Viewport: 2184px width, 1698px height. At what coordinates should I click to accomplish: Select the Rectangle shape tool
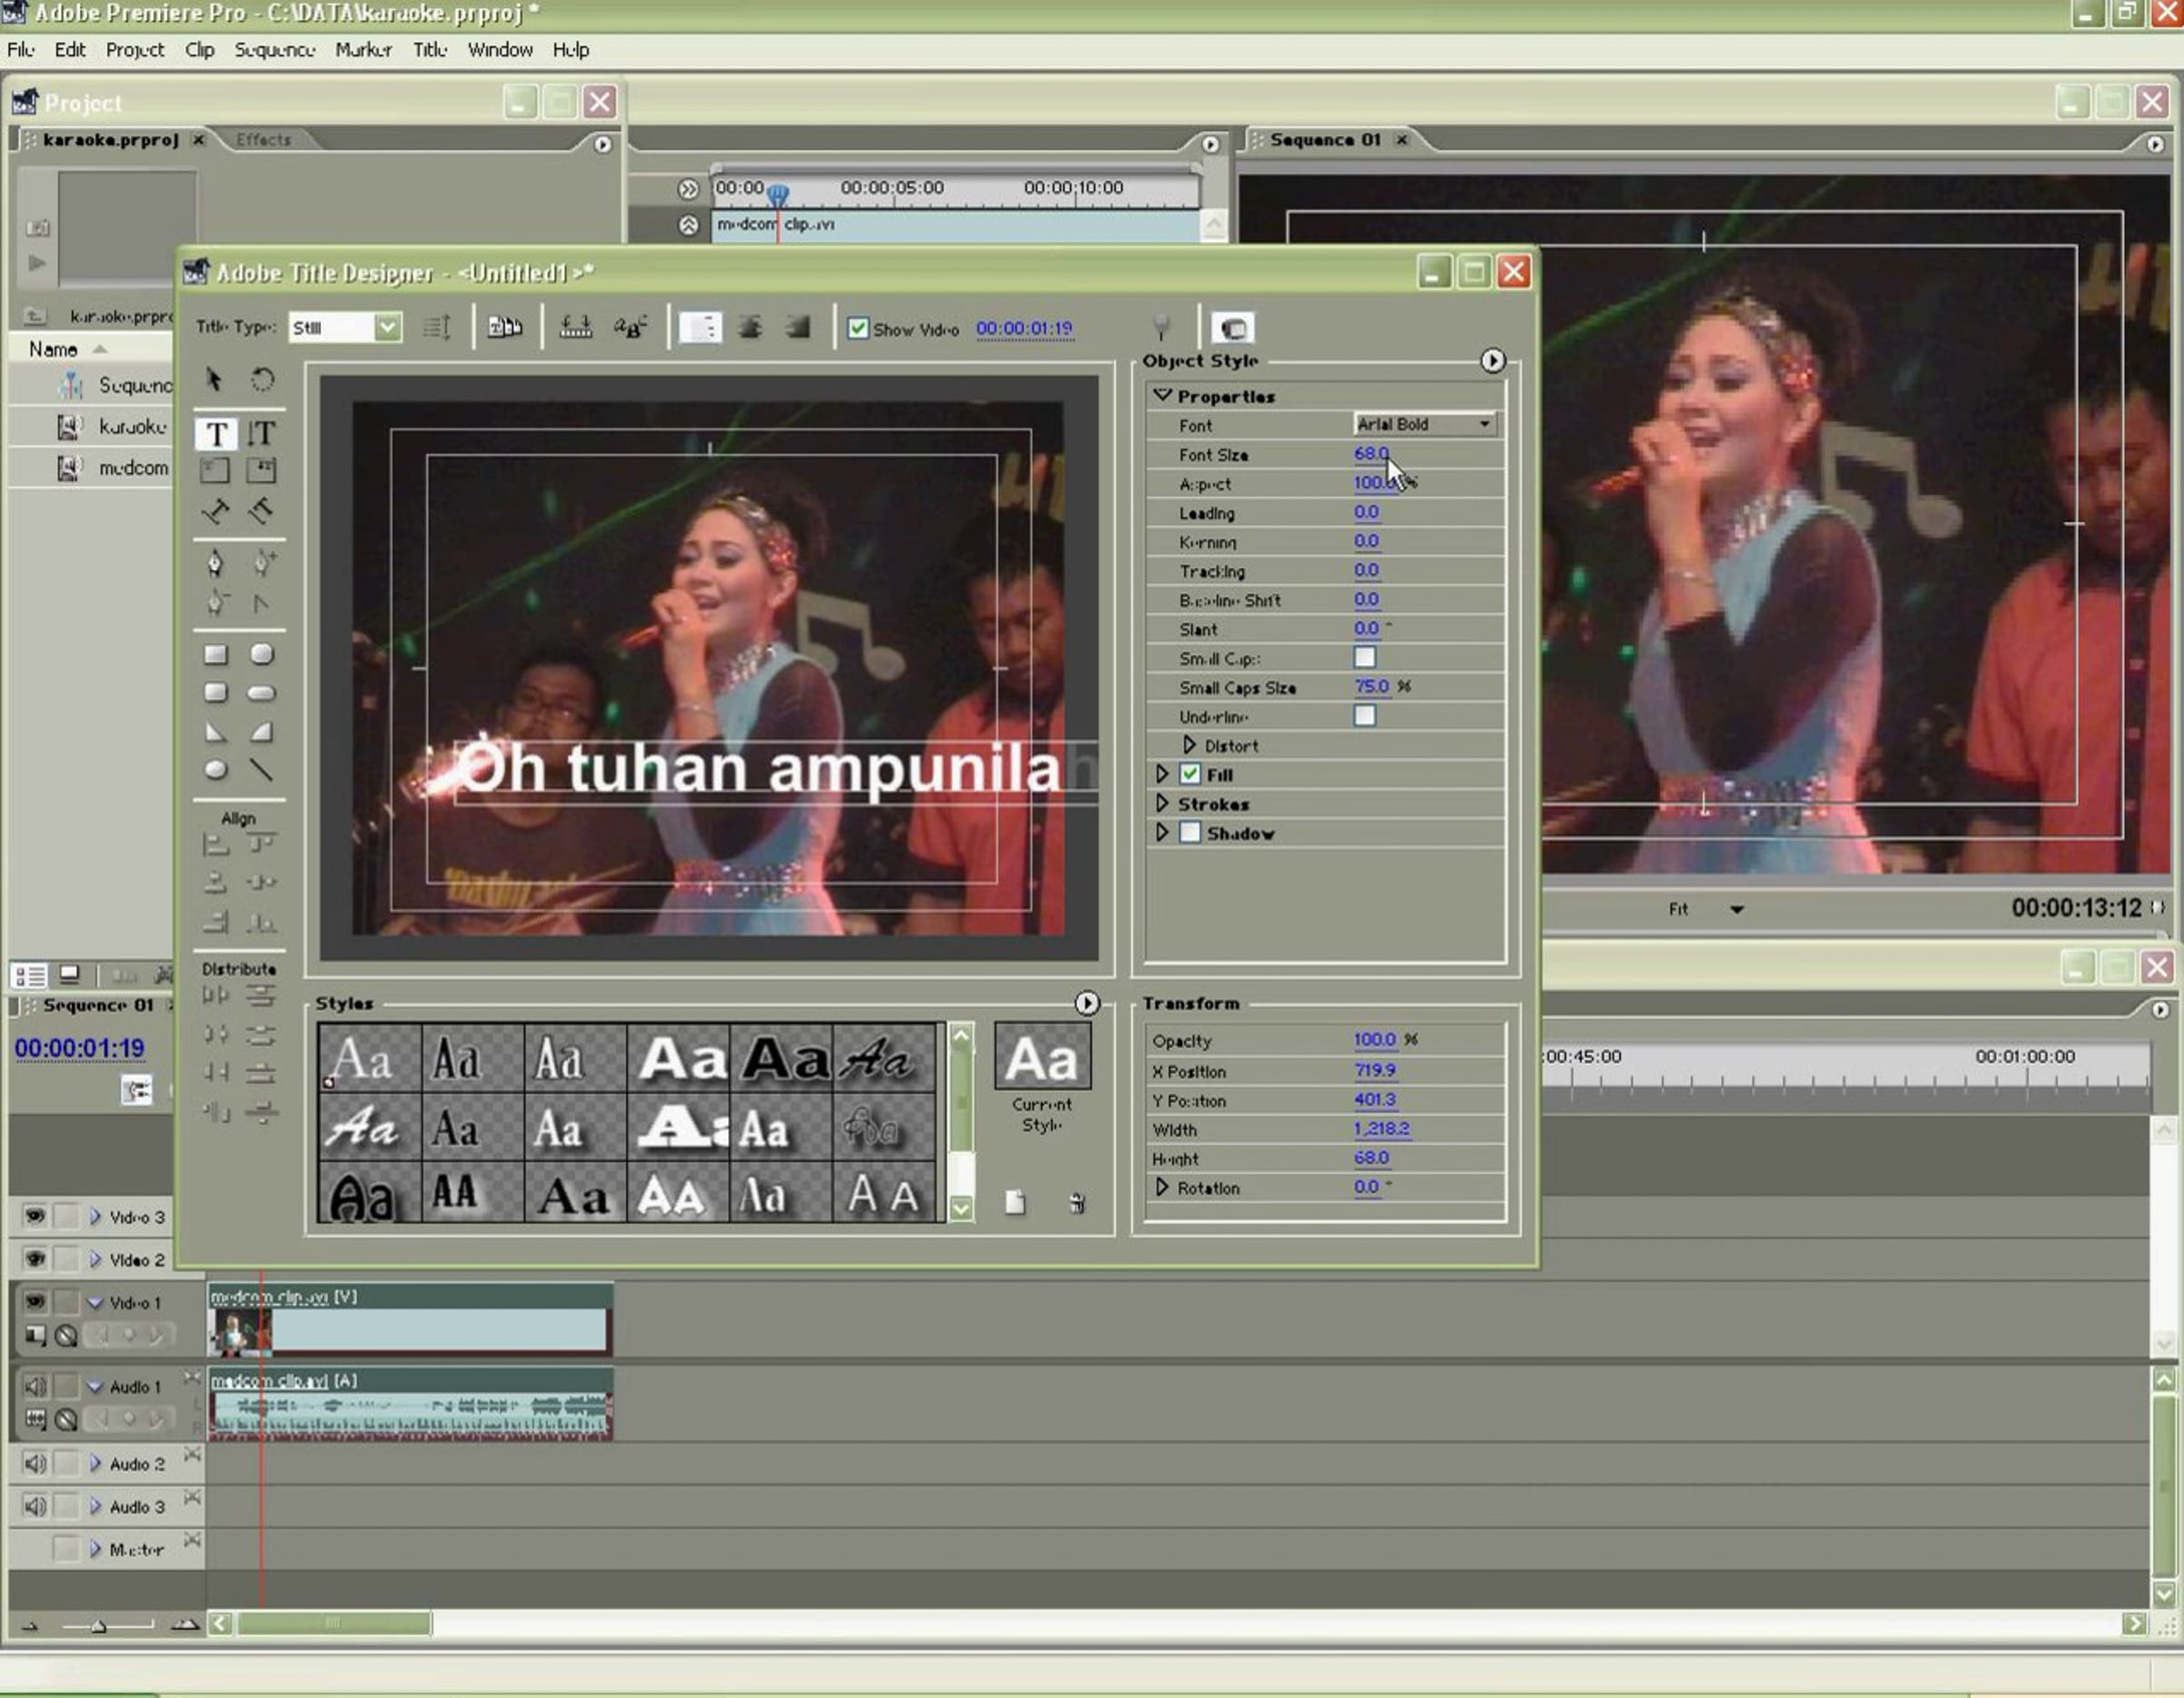[x=215, y=655]
